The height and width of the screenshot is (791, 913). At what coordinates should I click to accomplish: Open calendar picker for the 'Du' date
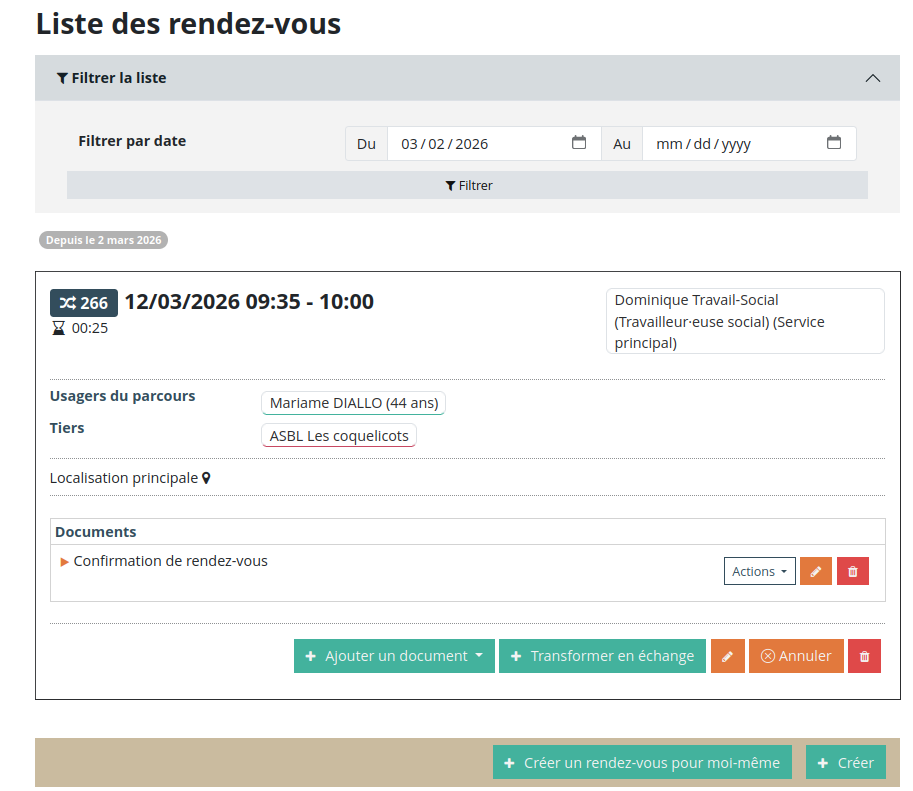579,143
